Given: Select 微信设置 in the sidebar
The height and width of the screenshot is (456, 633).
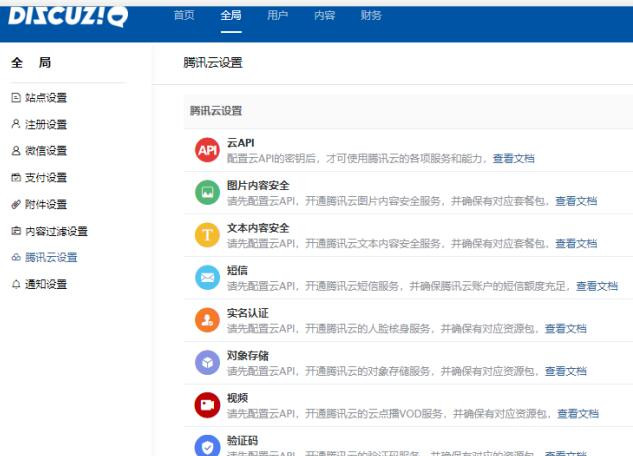Looking at the screenshot, I should (45, 151).
